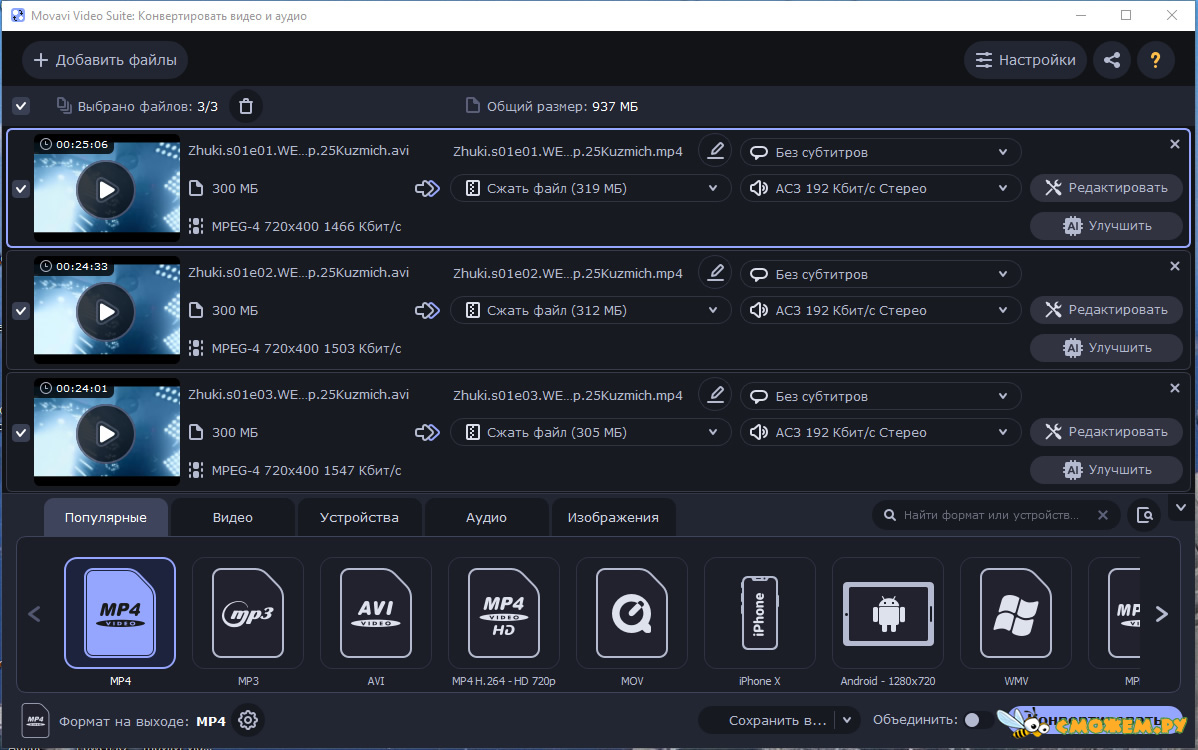Viewport: 1198px width, 750px height.
Task: Choose Android 1280x720 device preset
Action: [888, 613]
